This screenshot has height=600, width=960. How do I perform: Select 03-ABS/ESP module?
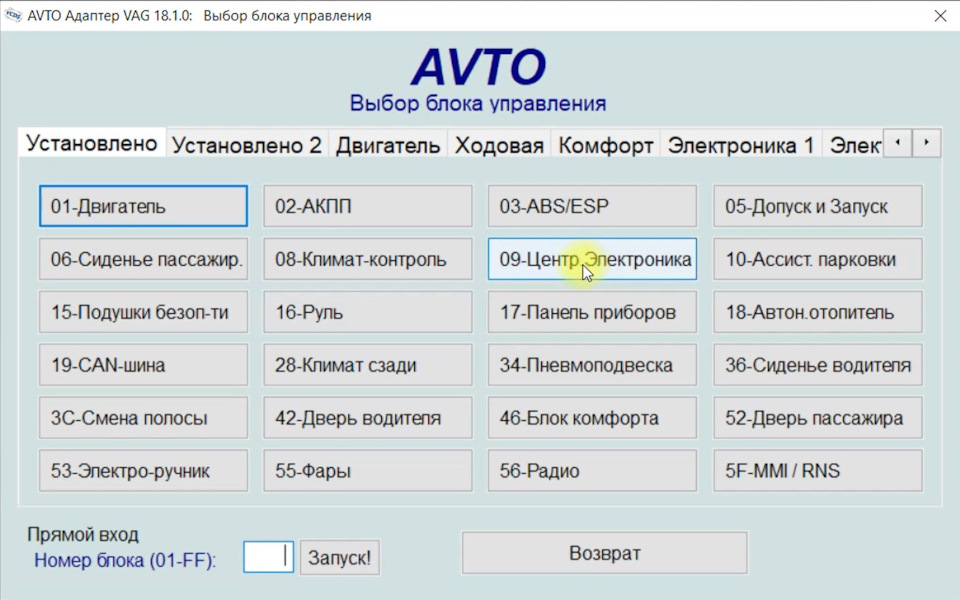coord(592,206)
